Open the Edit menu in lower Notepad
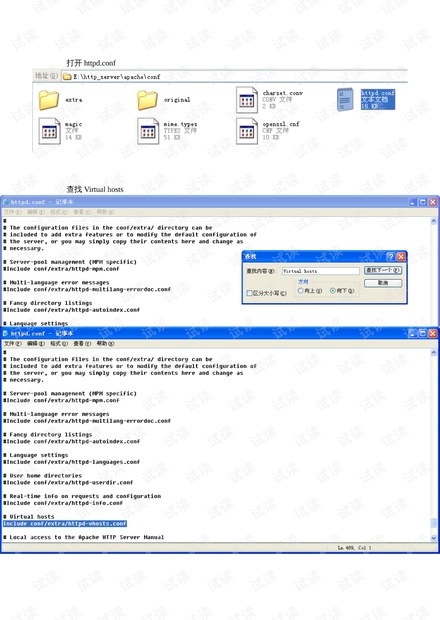 [x=36, y=344]
